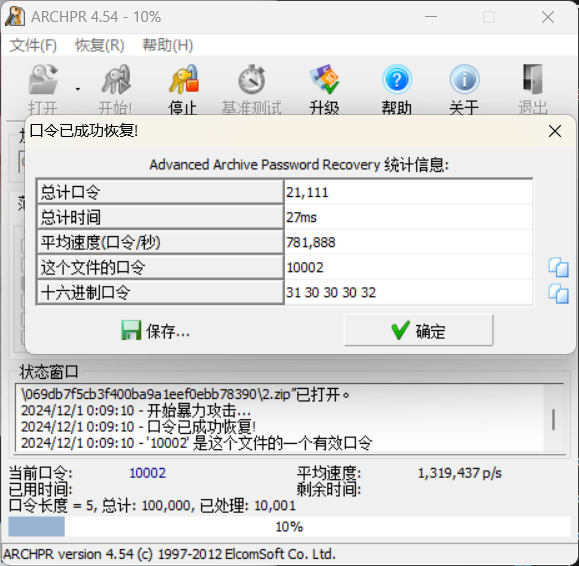The height and width of the screenshot is (566, 579).
Task: Copy the hex password icon
Action: tap(558, 294)
